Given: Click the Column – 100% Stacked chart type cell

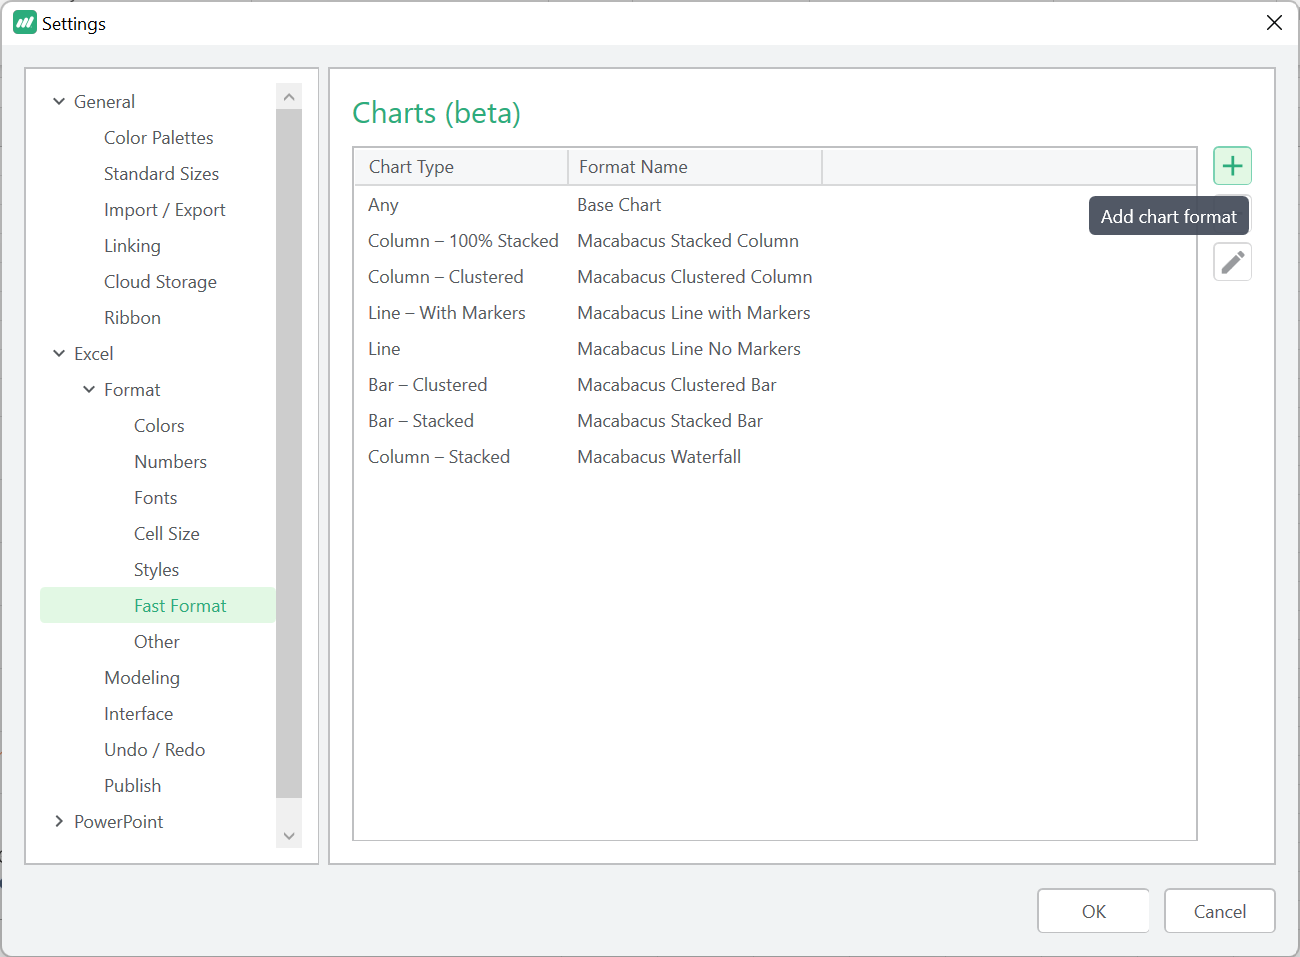Looking at the screenshot, I should pyautogui.click(x=463, y=241).
